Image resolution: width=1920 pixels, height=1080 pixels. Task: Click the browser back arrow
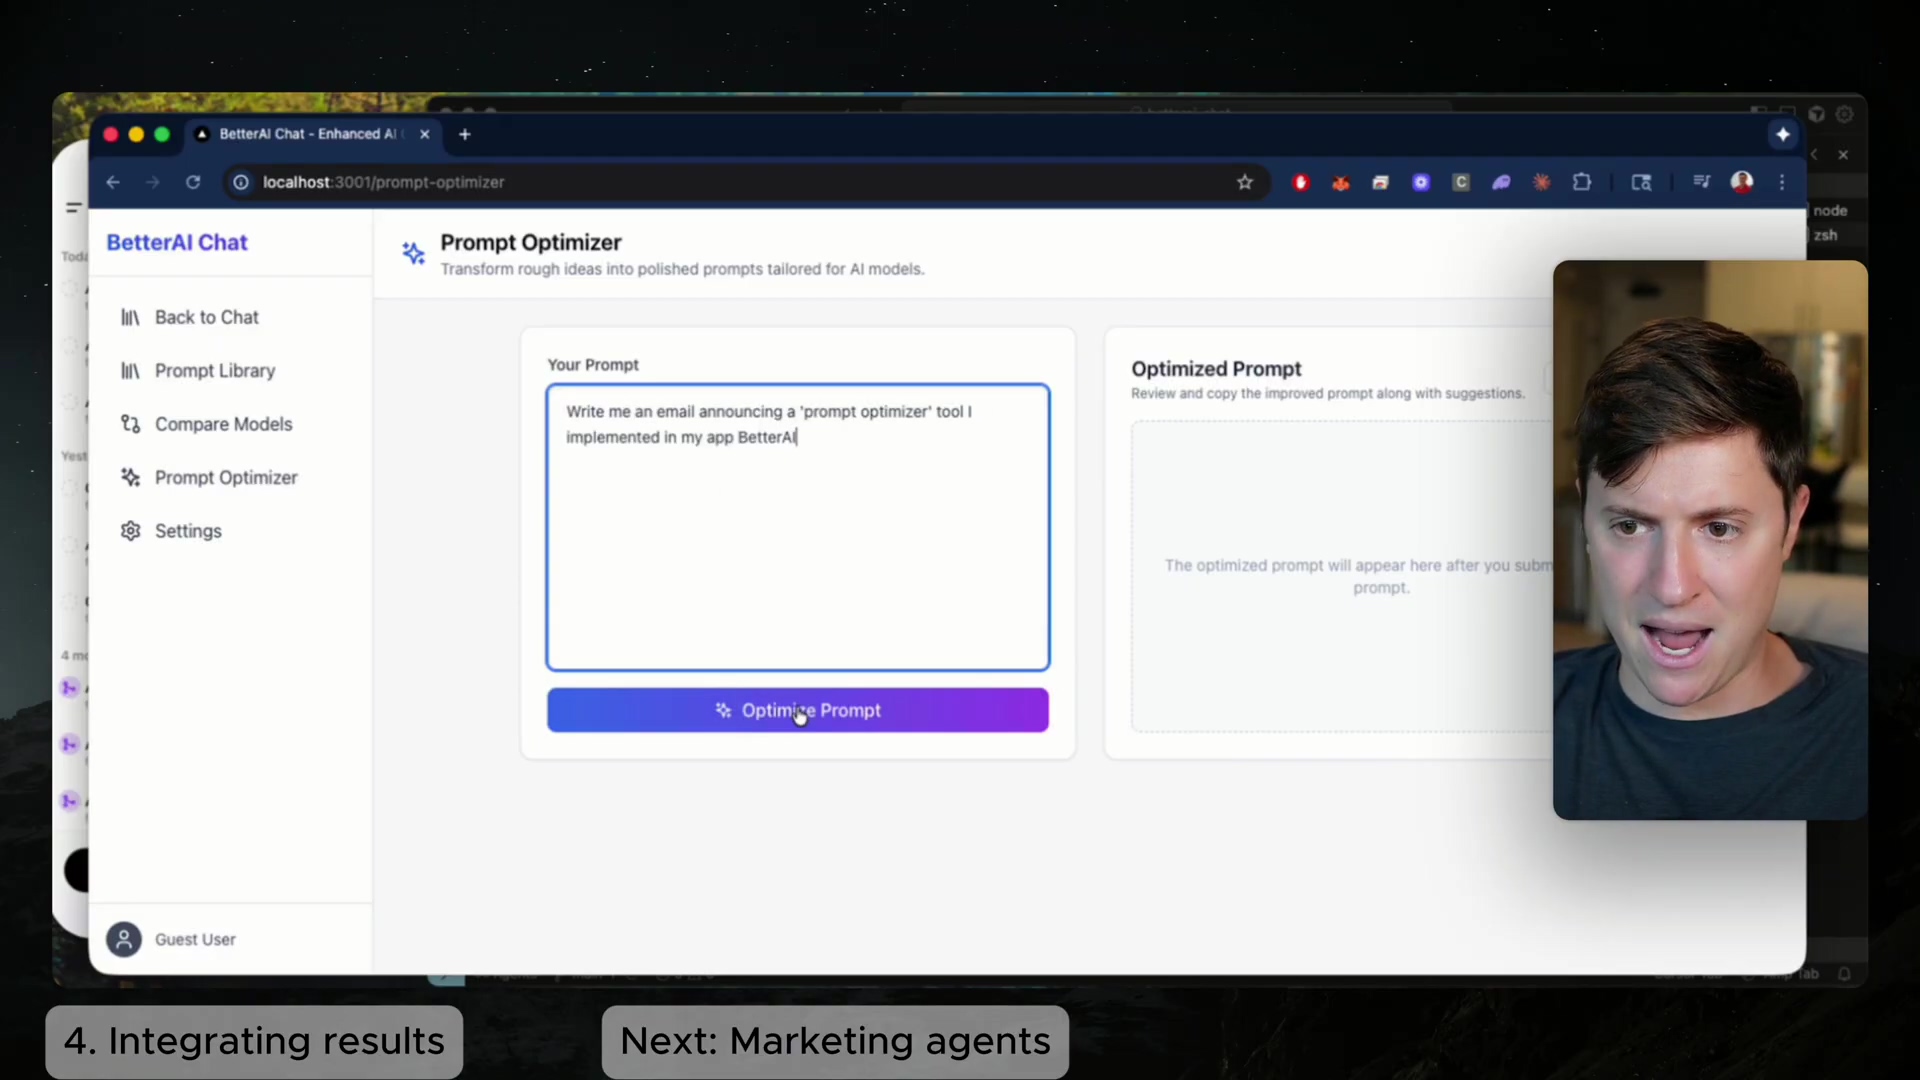click(113, 182)
